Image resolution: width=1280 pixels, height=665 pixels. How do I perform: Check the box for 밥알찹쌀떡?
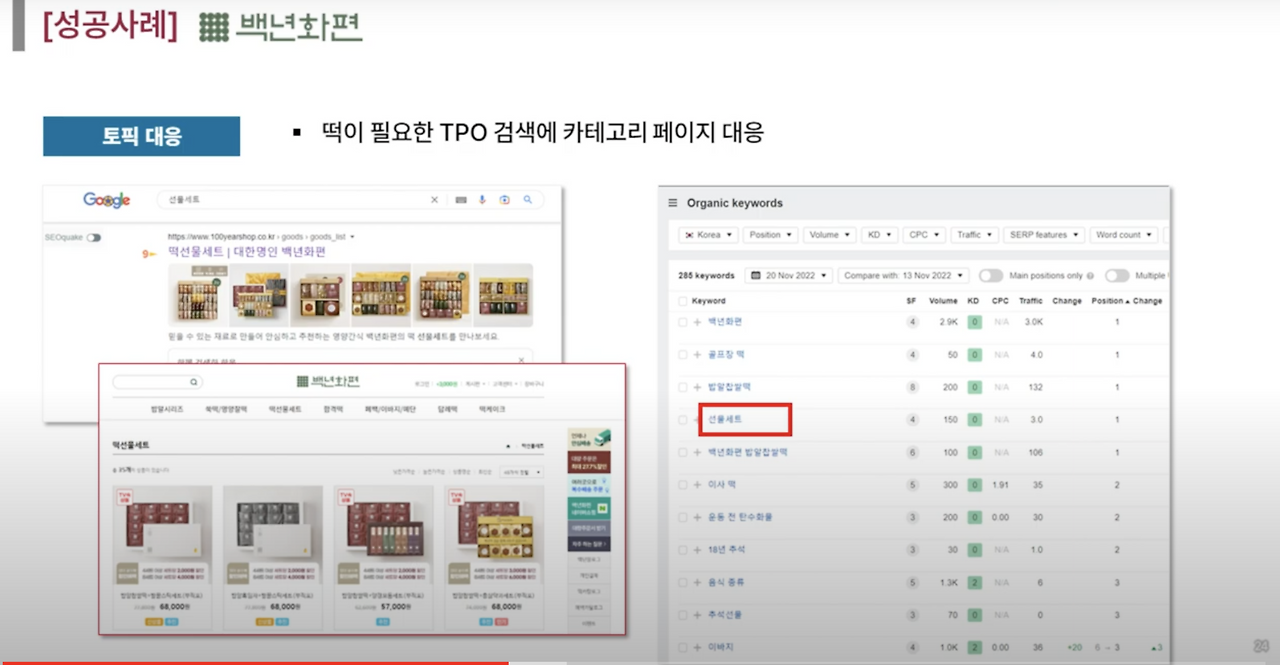click(x=683, y=387)
